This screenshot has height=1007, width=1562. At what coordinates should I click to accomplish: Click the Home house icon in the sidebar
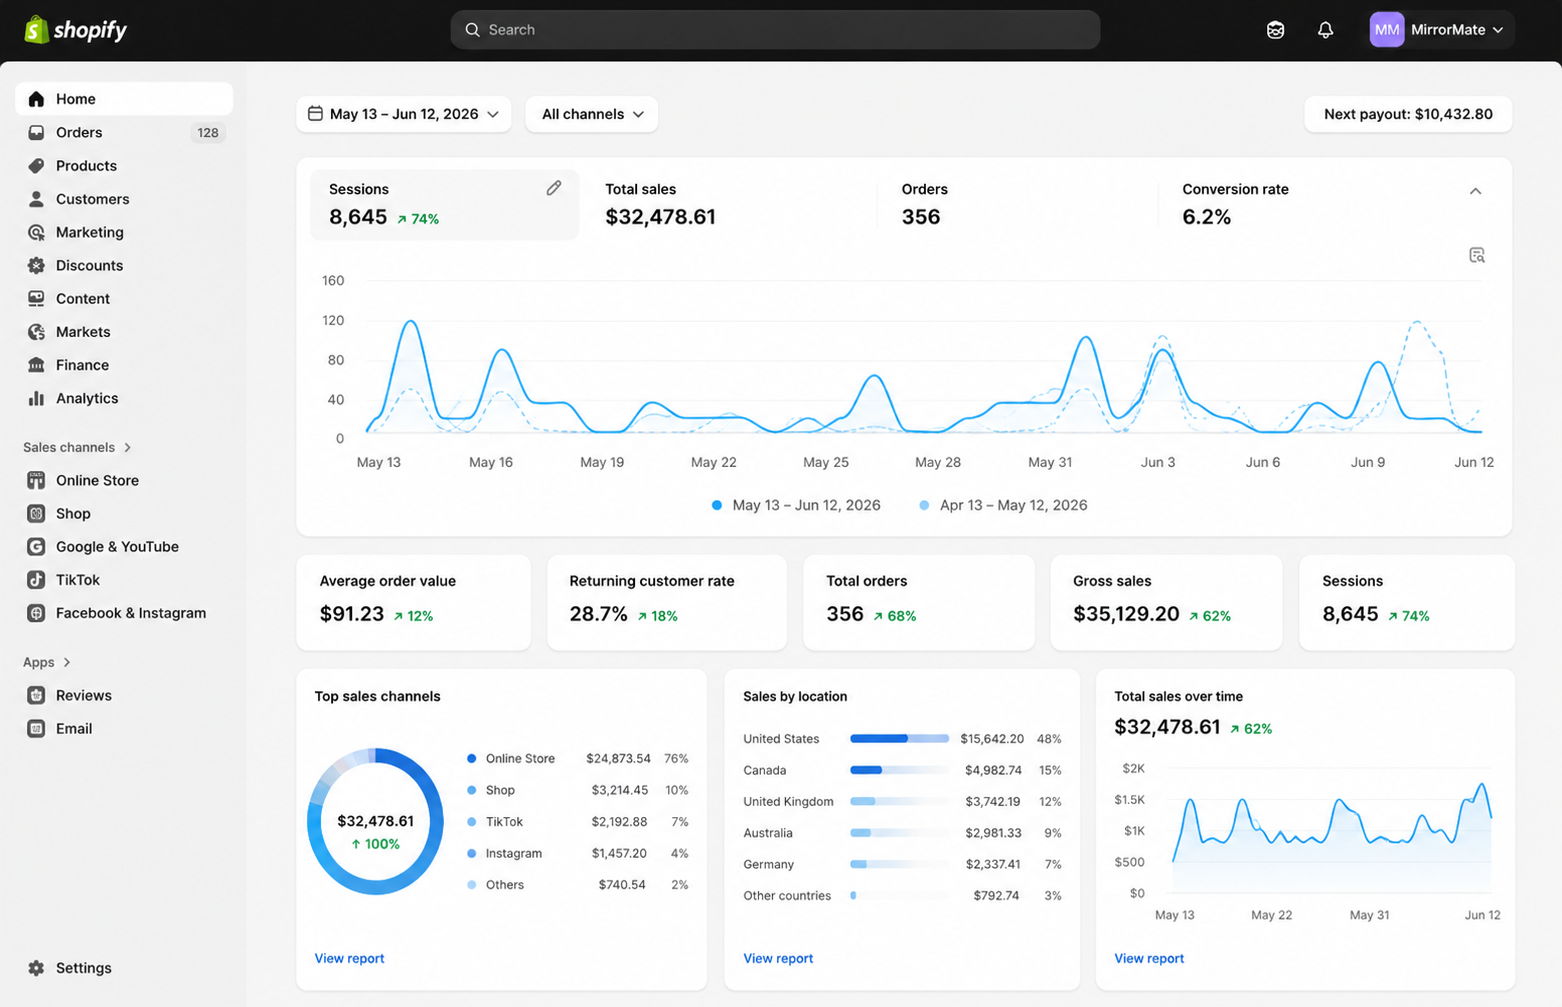click(36, 99)
